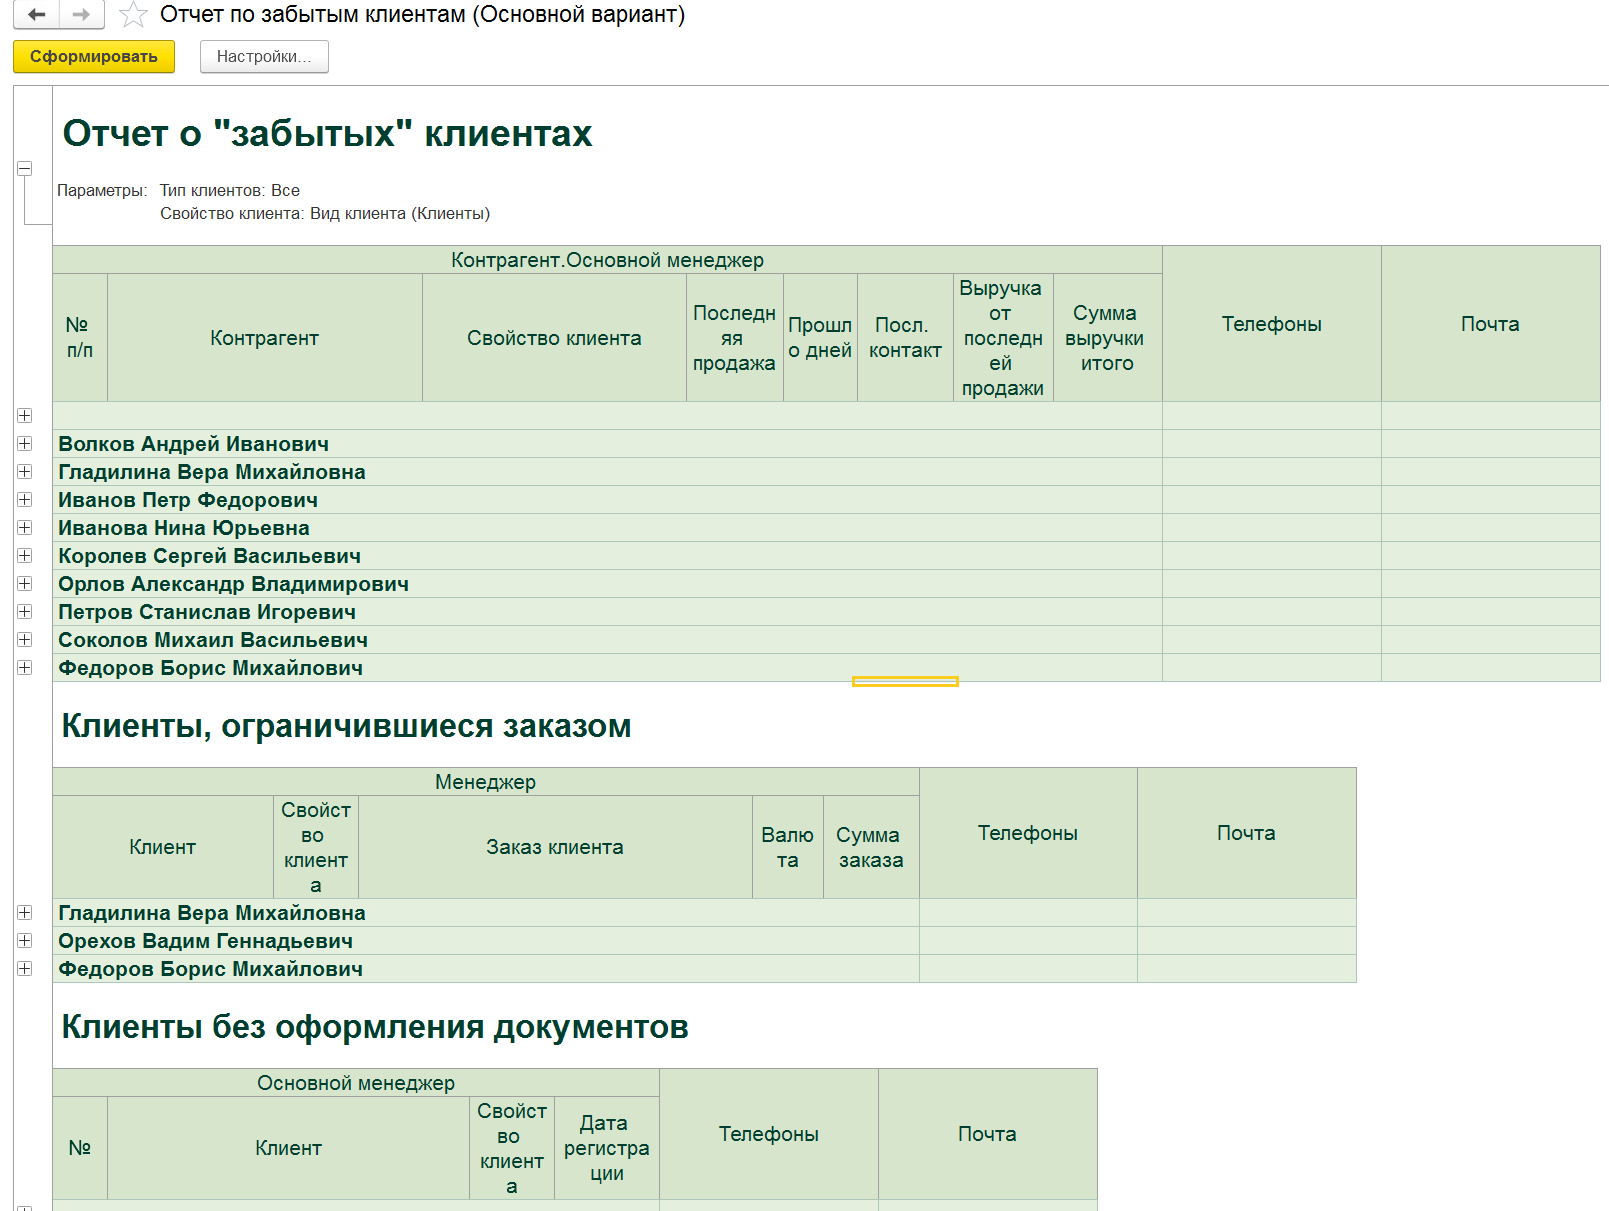Go back with the left arrow button
Screen dimensions: 1609x1211
37,14
